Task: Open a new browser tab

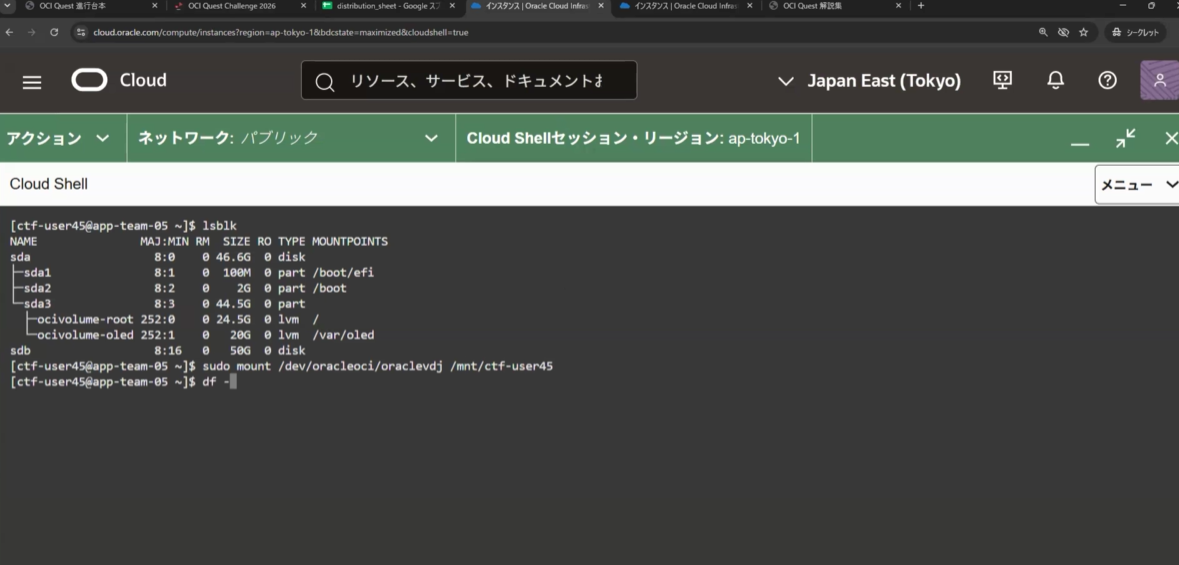Action: (921, 6)
